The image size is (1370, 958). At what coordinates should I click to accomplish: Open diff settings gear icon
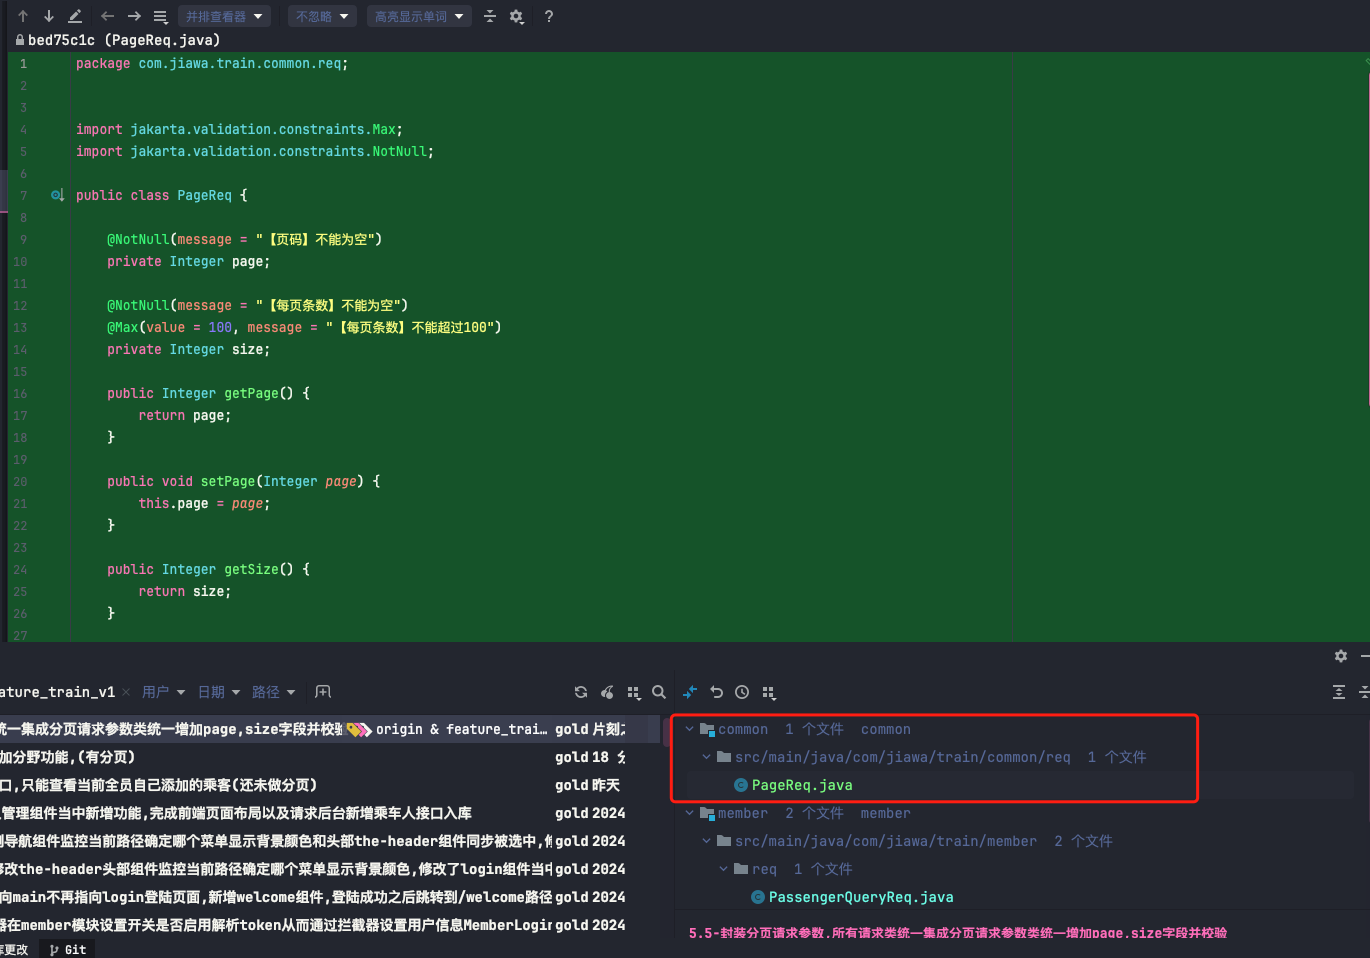517,16
